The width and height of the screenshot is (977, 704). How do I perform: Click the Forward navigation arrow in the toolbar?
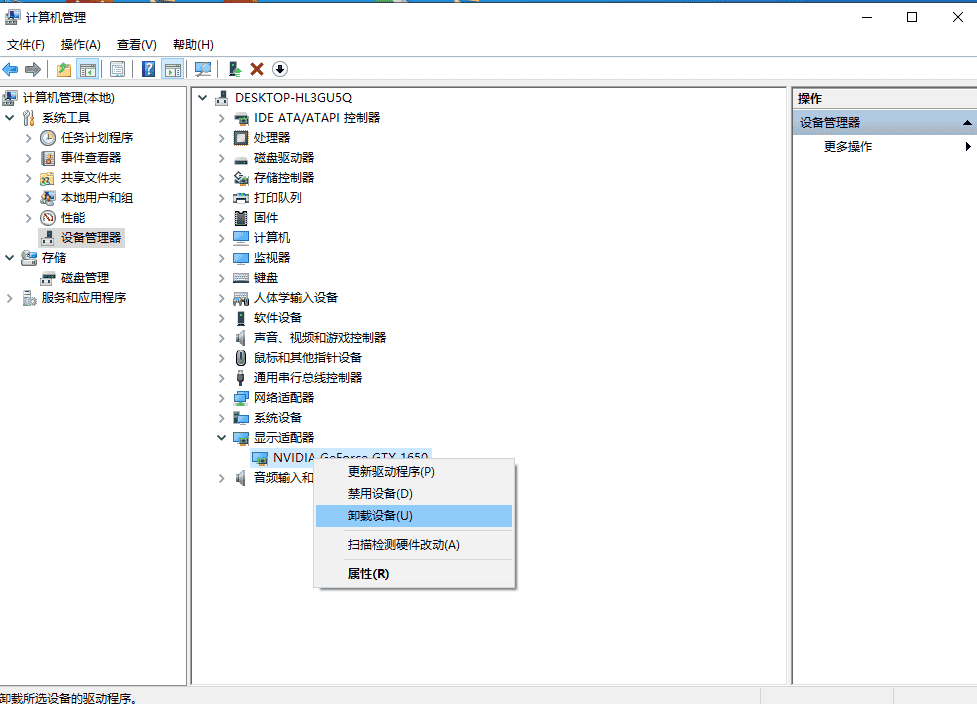pos(32,69)
